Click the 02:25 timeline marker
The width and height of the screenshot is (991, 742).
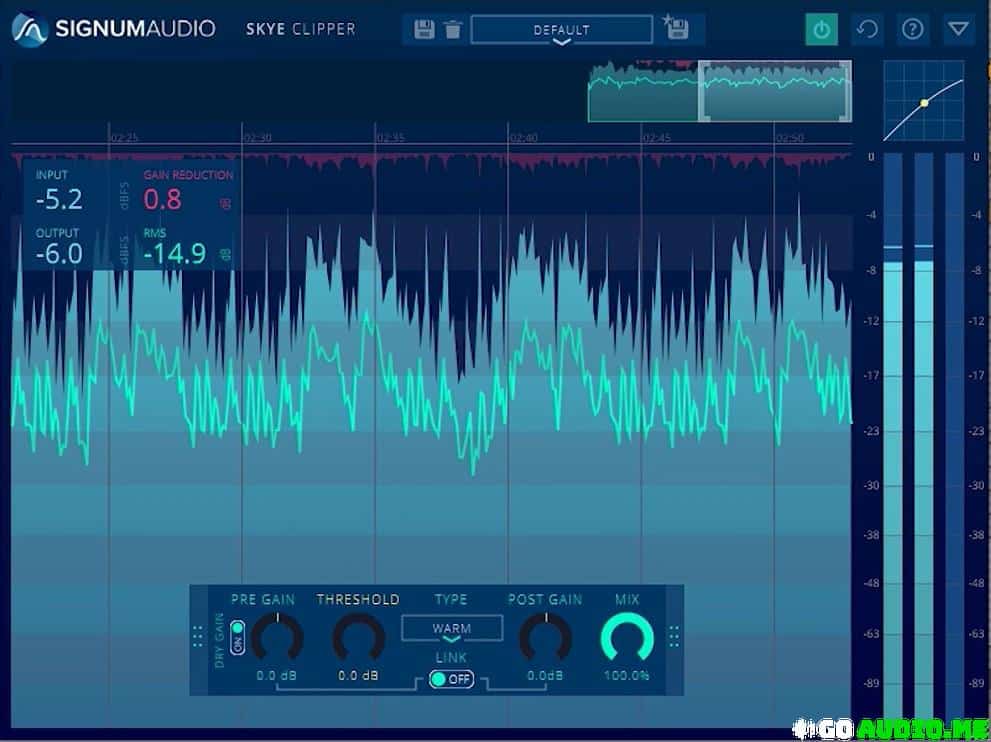coord(125,137)
